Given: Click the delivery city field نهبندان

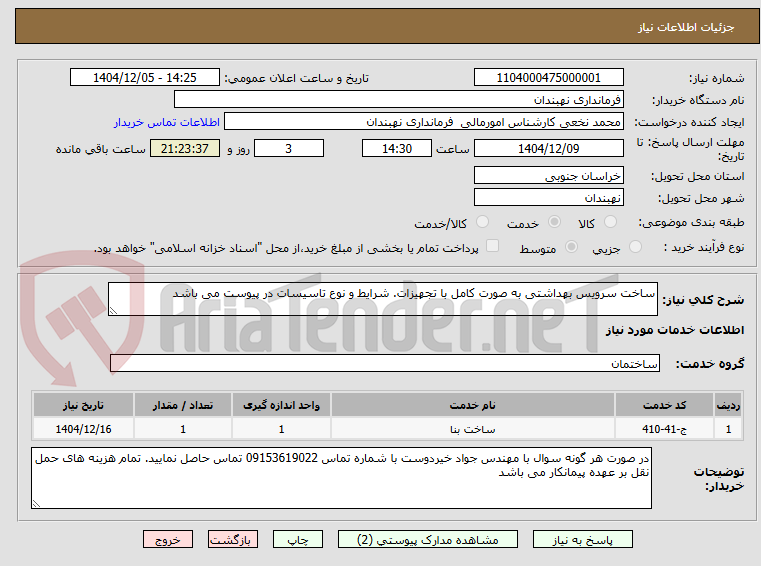Looking at the screenshot, I should pos(548,198).
